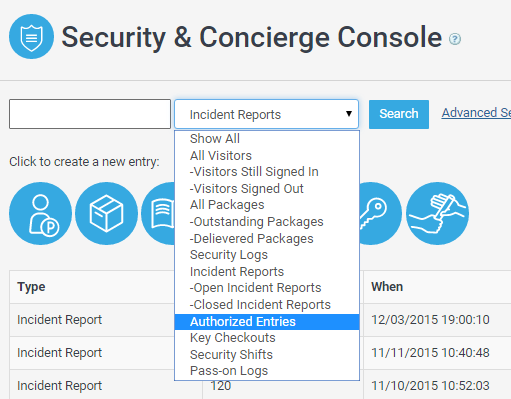Click the blue Search button
Image resolution: width=511 pixels, height=399 pixels.
point(399,114)
